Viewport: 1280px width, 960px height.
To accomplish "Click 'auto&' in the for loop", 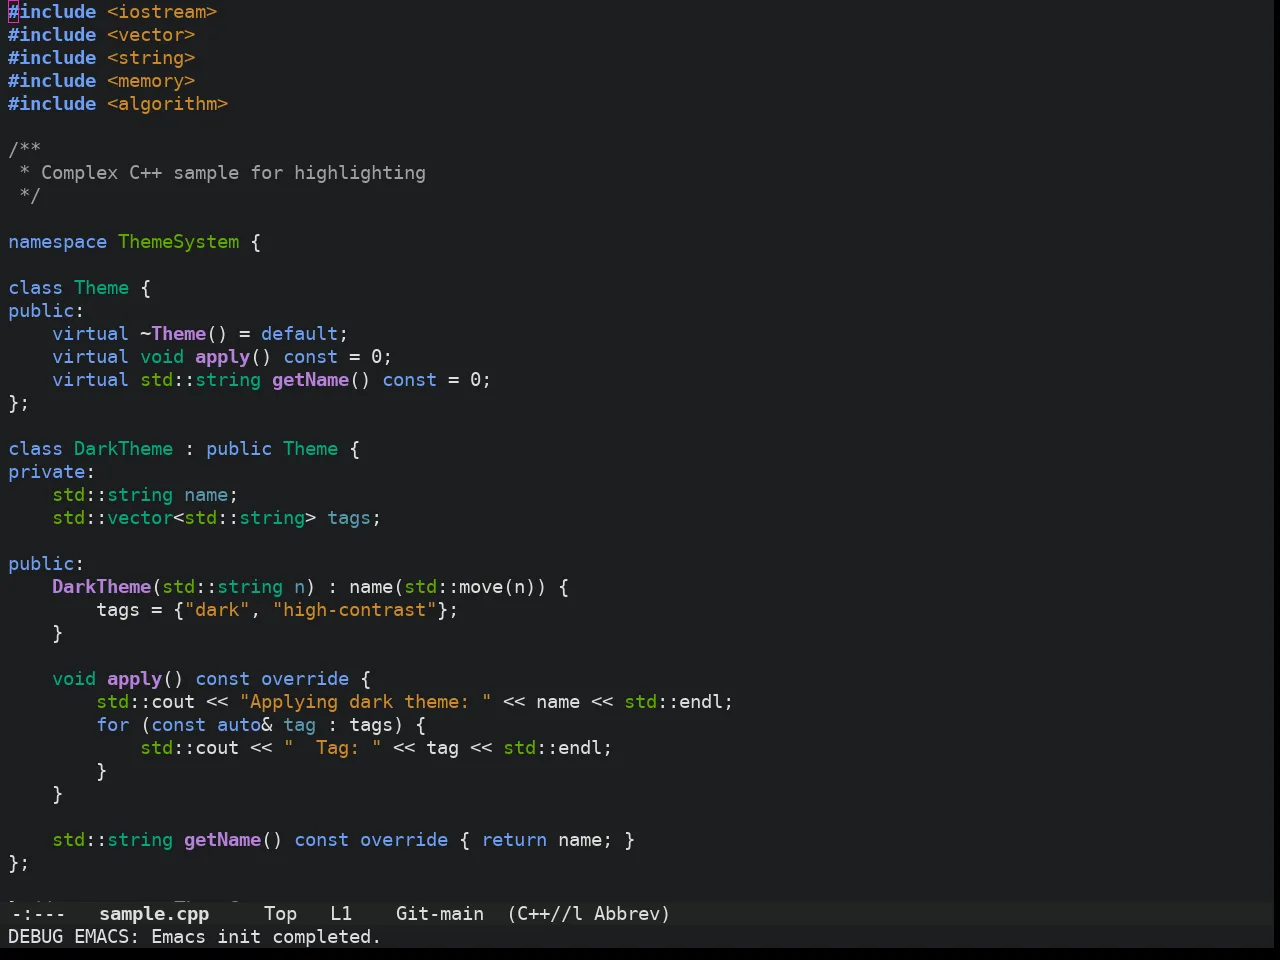I will click(244, 725).
